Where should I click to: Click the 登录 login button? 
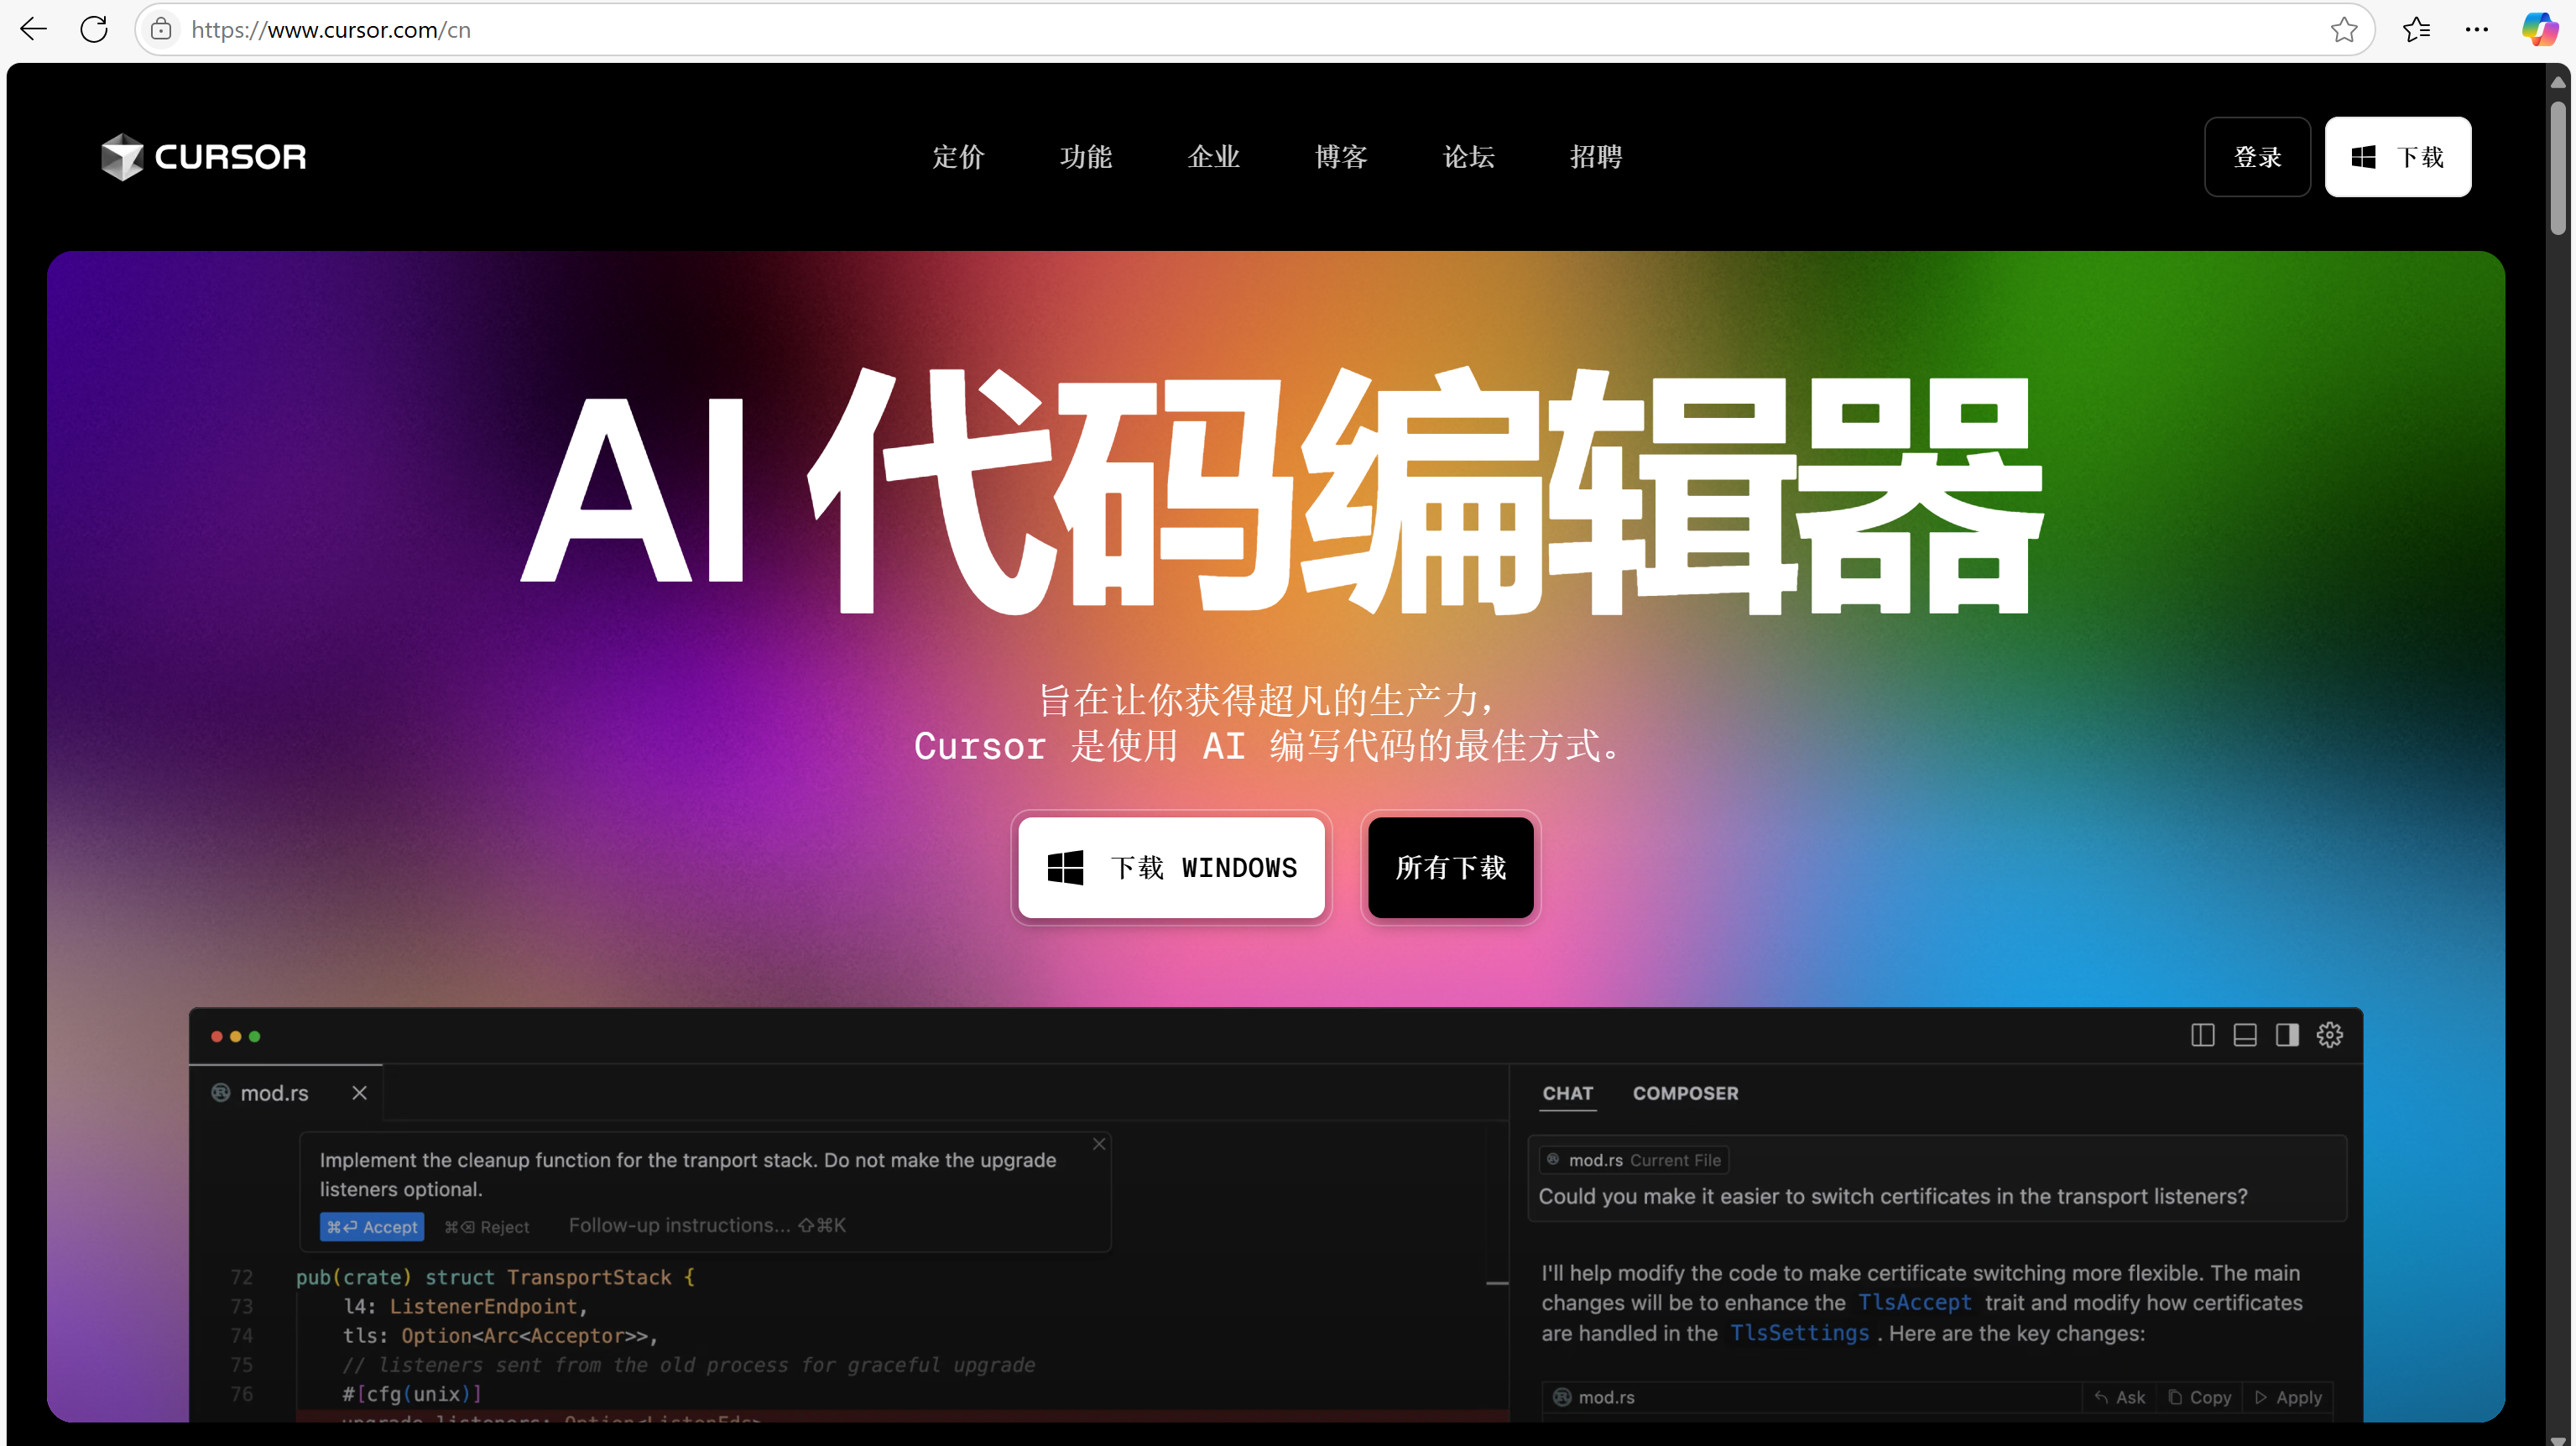pyautogui.click(x=2257, y=157)
